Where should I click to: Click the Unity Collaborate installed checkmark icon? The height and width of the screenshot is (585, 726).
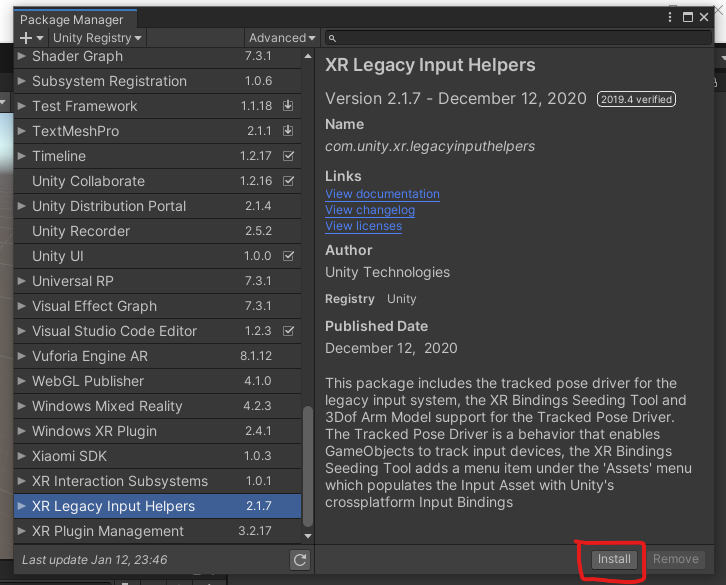288,181
